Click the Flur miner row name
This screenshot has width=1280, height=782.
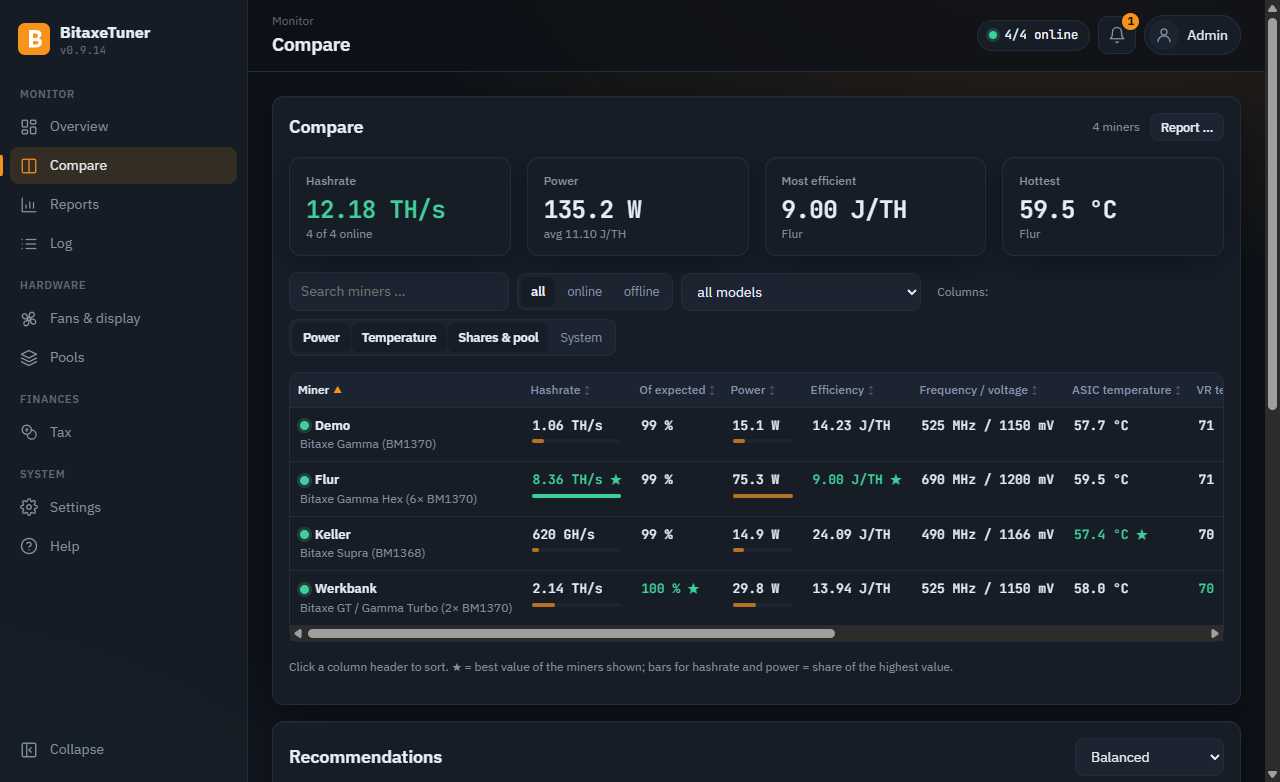click(x=327, y=480)
